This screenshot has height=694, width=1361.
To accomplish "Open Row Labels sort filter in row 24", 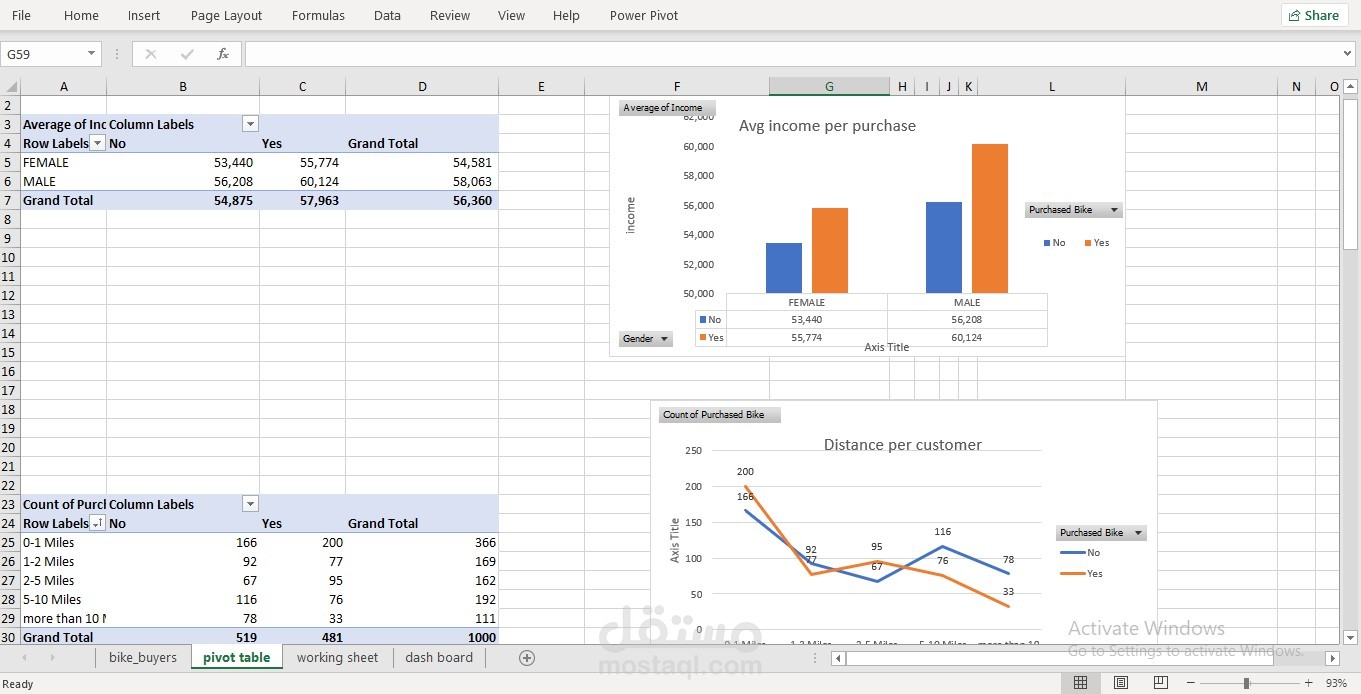I will 97,523.
